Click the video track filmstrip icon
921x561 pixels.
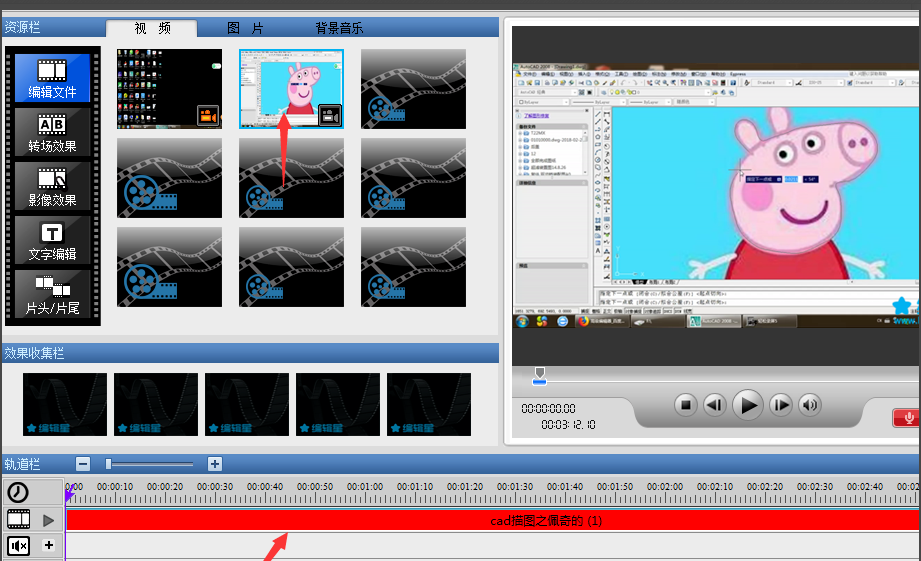(x=18, y=519)
